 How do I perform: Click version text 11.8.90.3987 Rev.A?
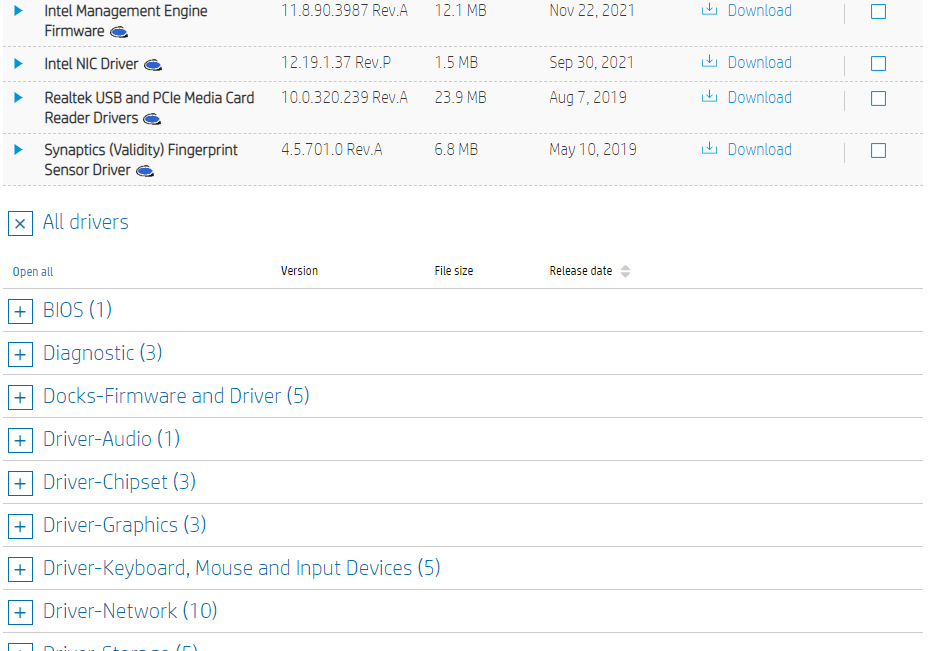click(x=344, y=11)
